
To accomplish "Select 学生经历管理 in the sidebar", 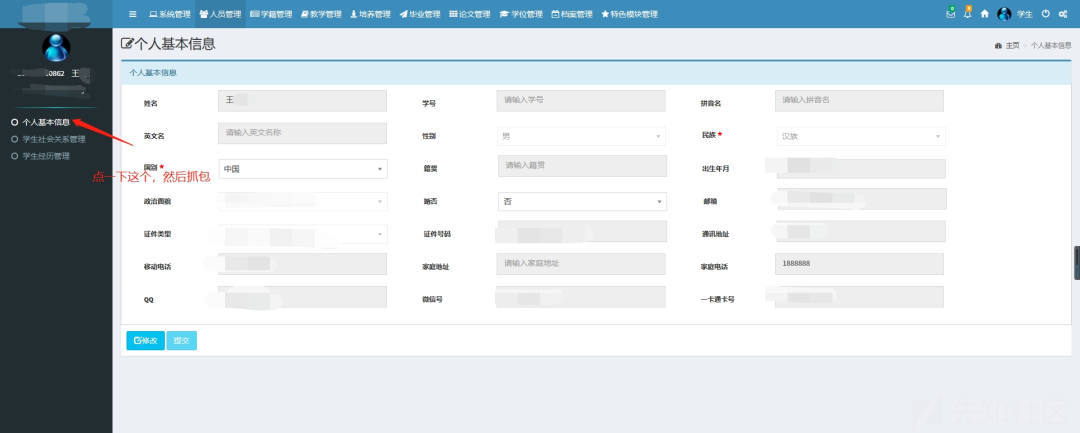I will 46,156.
